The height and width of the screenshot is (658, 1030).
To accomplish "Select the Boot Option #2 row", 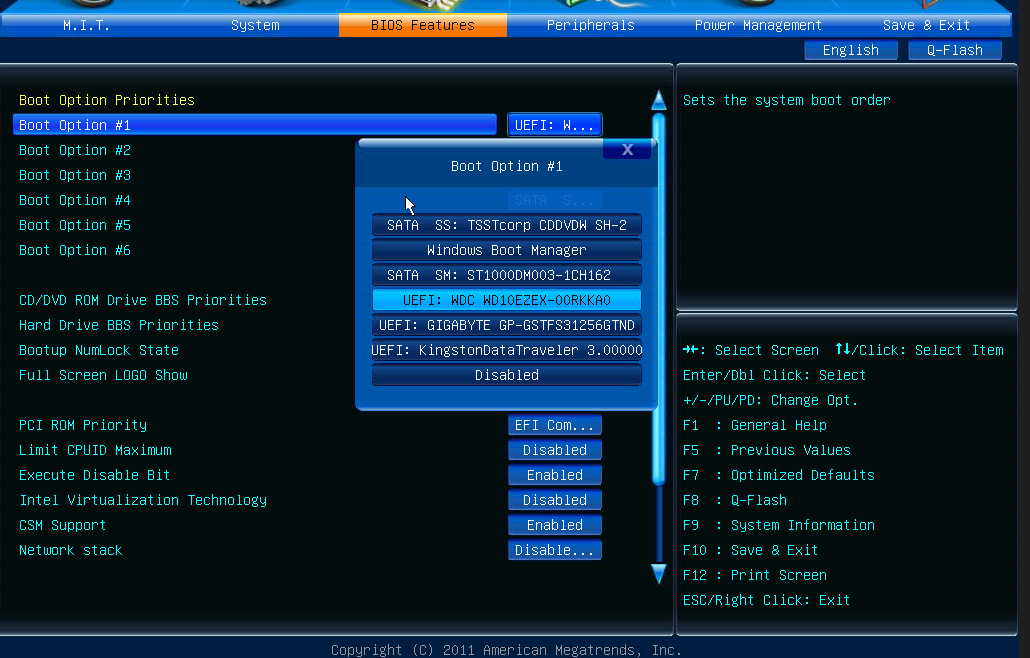I will tap(75, 150).
